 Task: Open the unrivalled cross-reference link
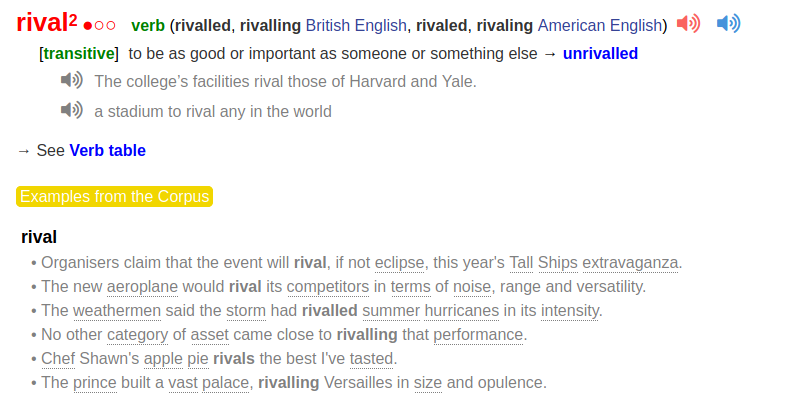pos(600,54)
